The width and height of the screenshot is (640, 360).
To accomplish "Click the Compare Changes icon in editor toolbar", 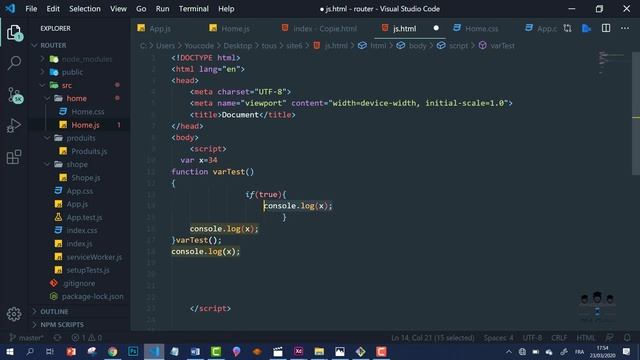I will pos(567,28).
